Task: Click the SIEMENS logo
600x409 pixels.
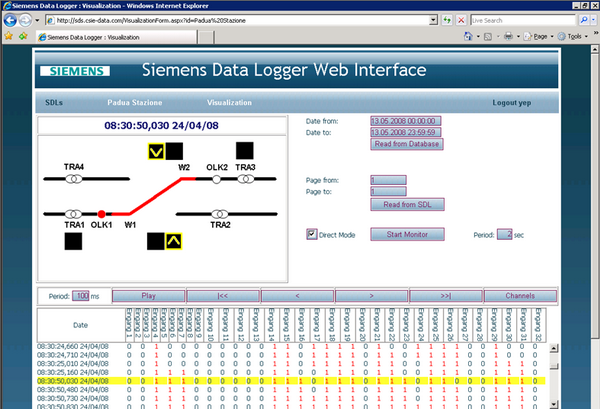Action: [75, 71]
